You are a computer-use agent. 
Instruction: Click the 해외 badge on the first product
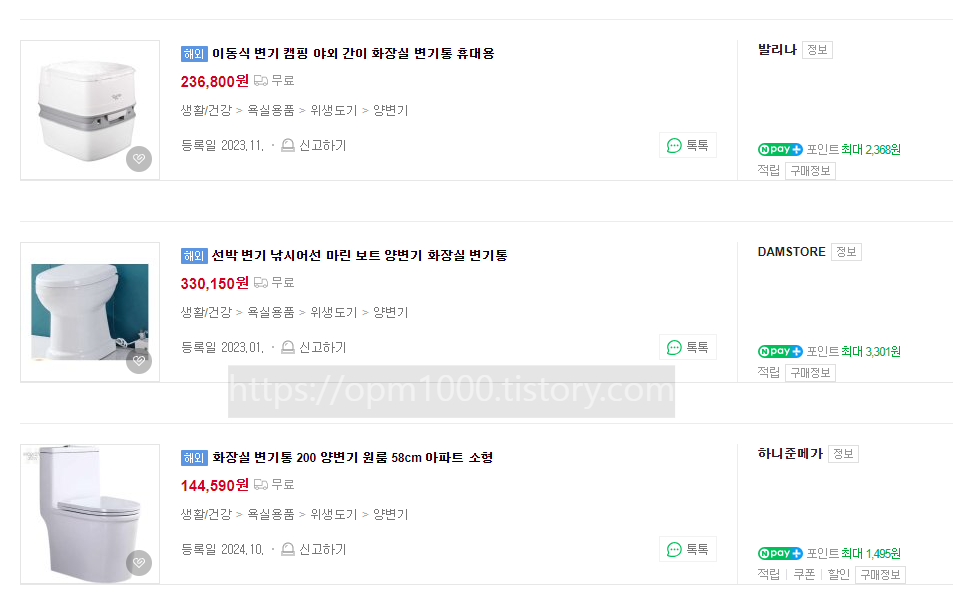pyautogui.click(x=190, y=53)
